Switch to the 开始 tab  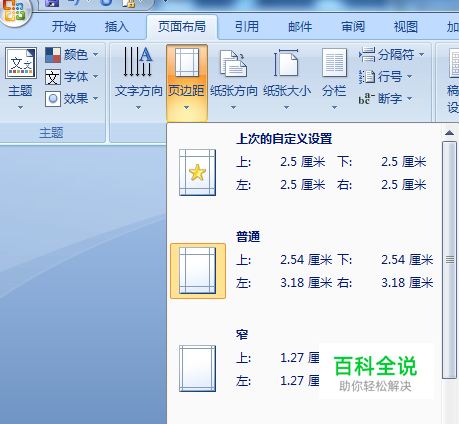(x=64, y=27)
